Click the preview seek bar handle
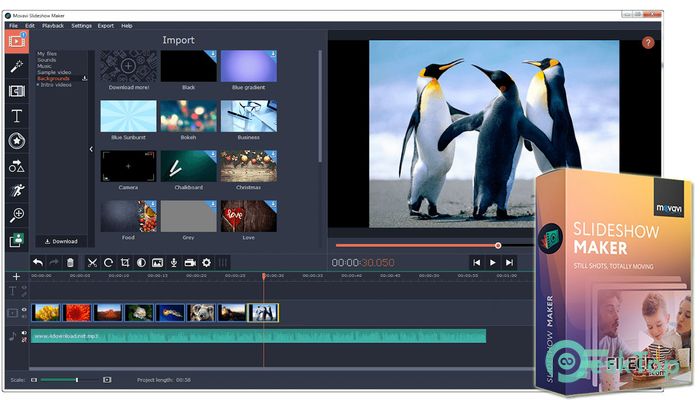 pos(498,246)
